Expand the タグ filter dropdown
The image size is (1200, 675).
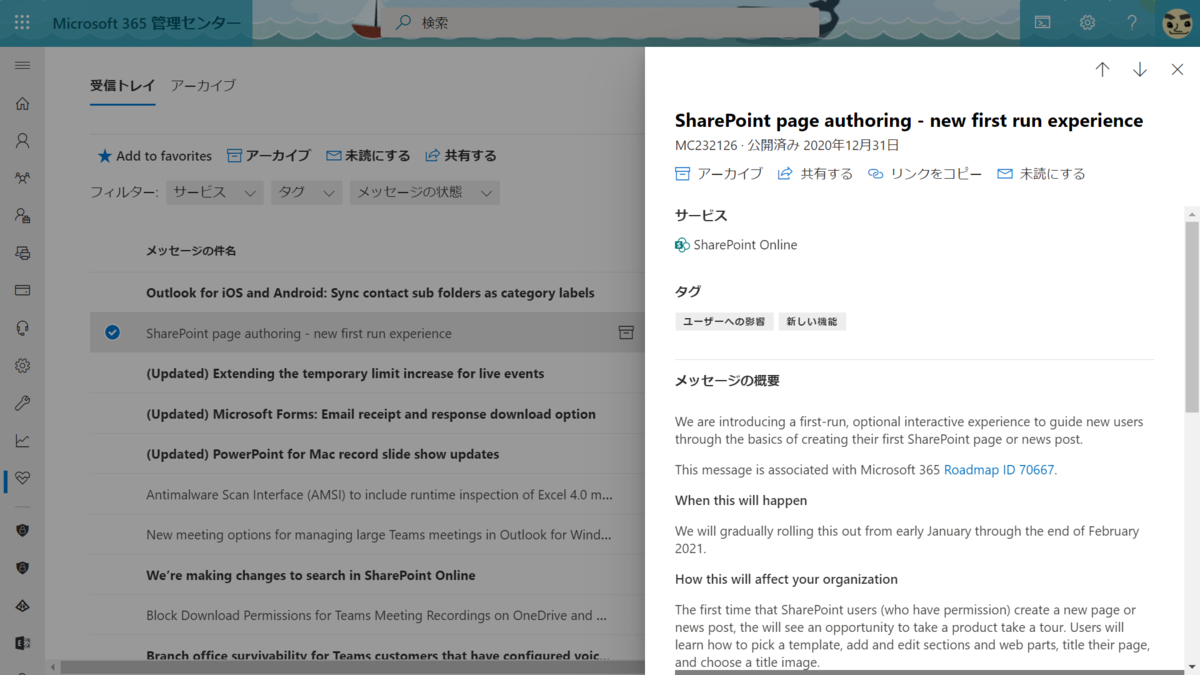click(x=306, y=192)
